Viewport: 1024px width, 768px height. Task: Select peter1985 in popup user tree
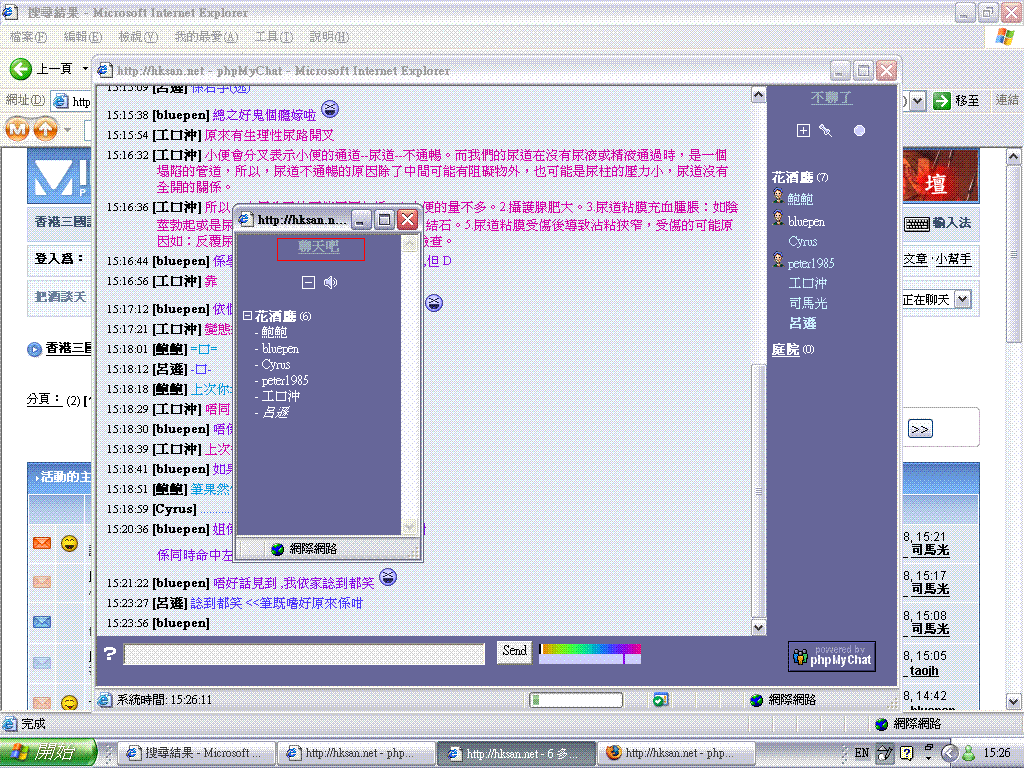coord(285,380)
